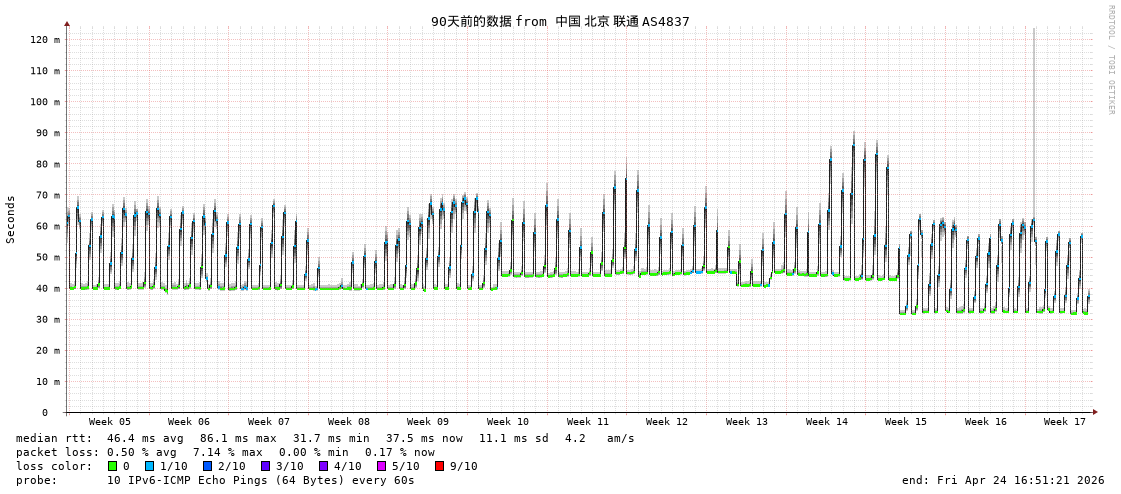Click the end timestamp Fri Apr 24 text

1003,480
